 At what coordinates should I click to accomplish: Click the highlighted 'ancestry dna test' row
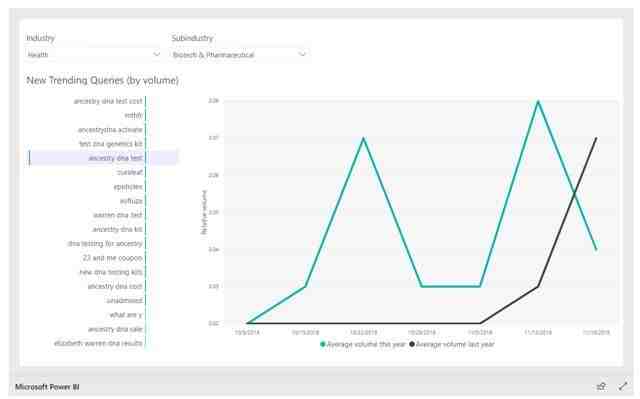click(x=103, y=158)
